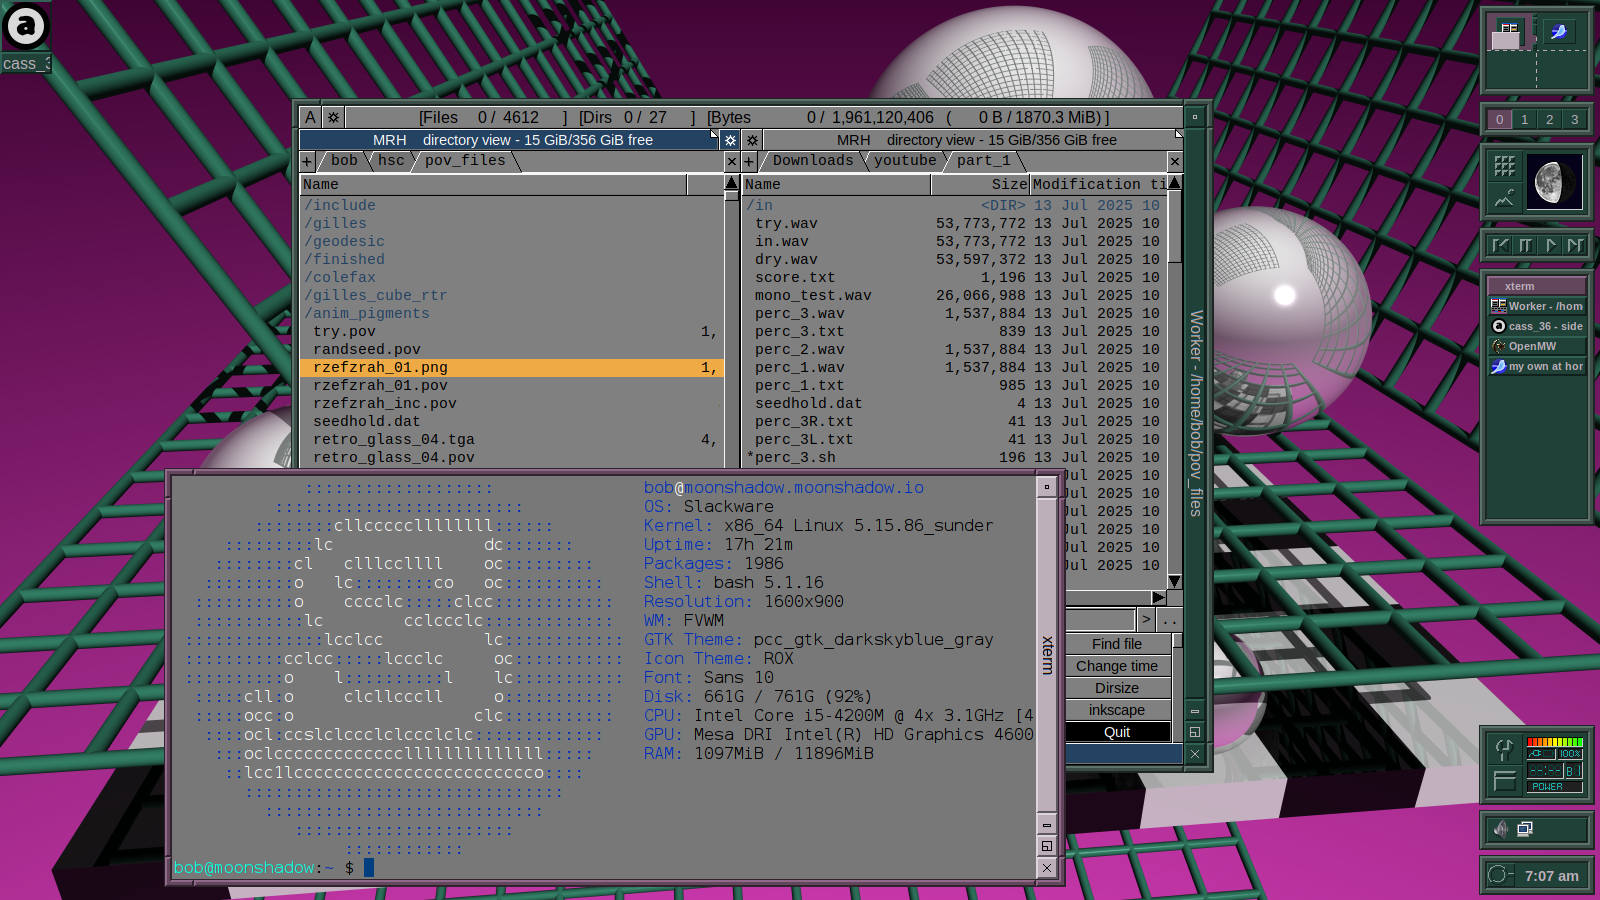The width and height of the screenshot is (1600, 900).
Task: Switch to virtual desktop 1
Action: click(x=1524, y=120)
